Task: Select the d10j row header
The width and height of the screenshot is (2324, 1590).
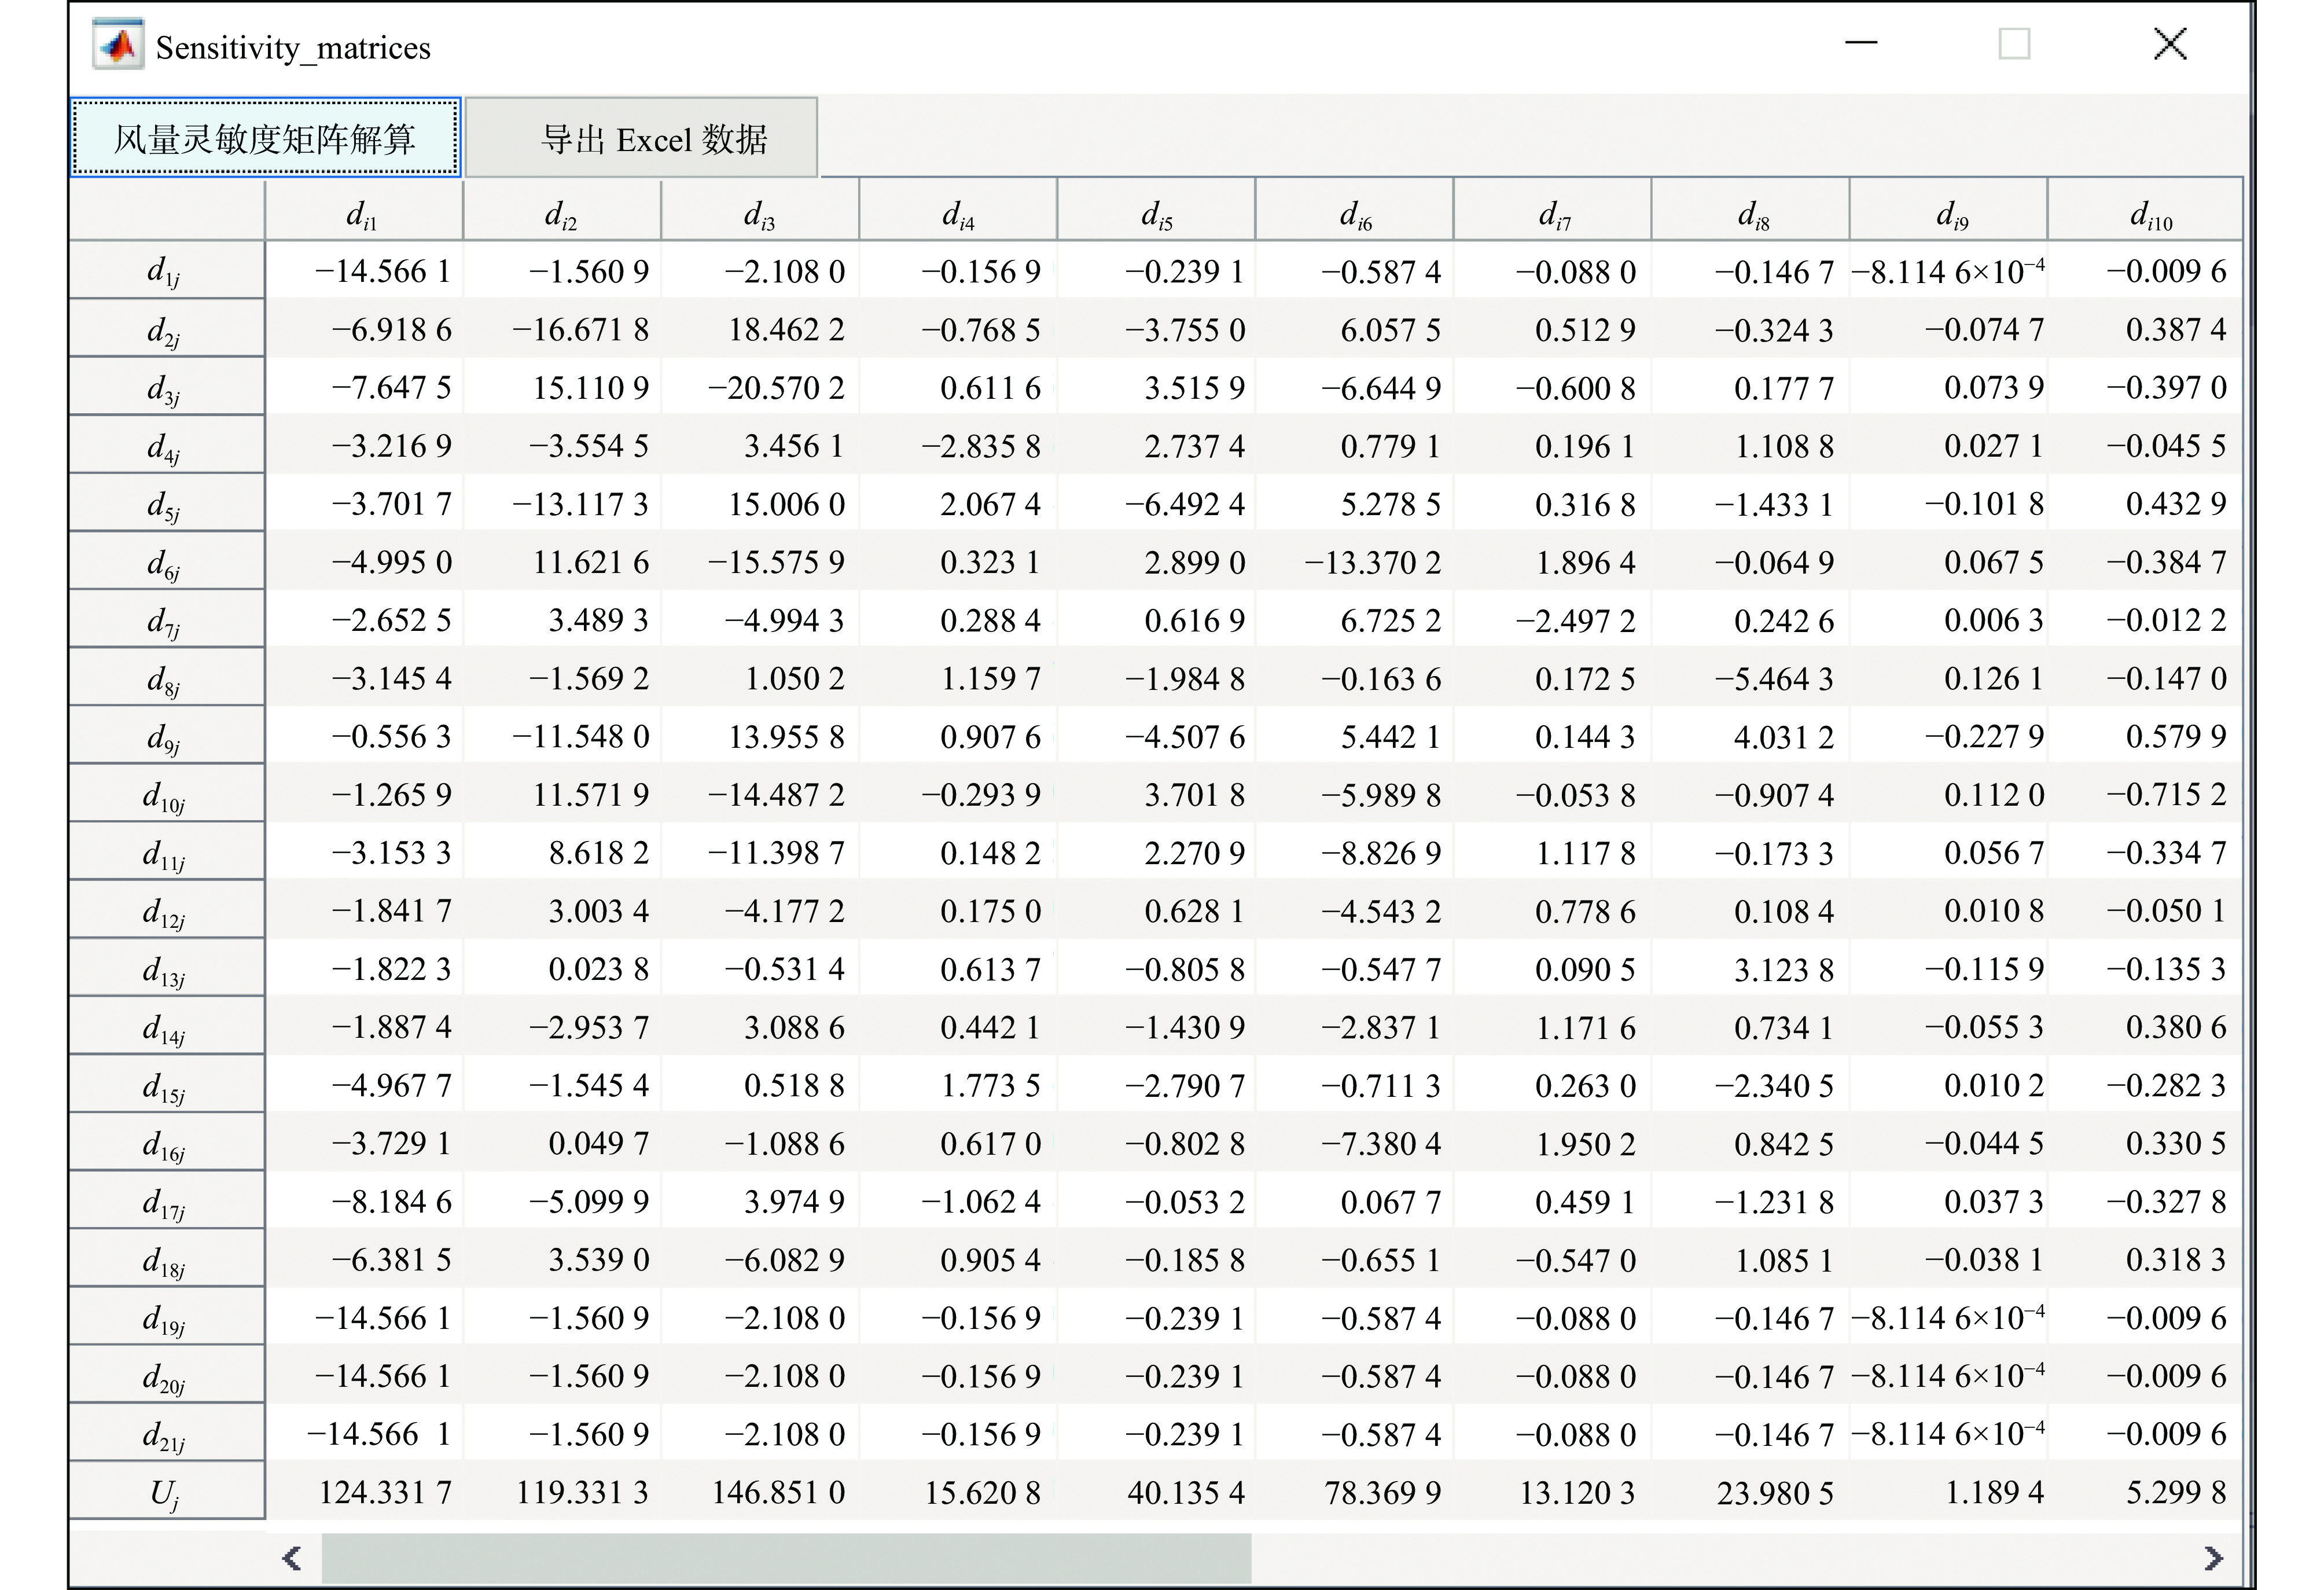Action: (165, 796)
